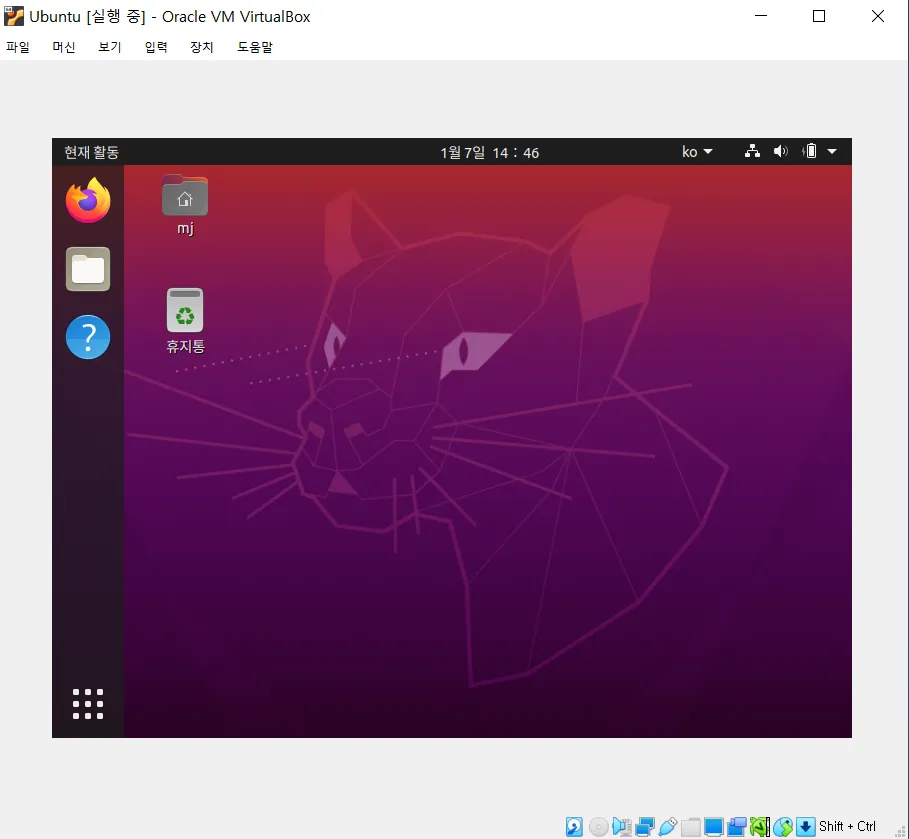909x839 pixels.
Task: Expand the Ubuntu system menu arrow
Action: 832,151
